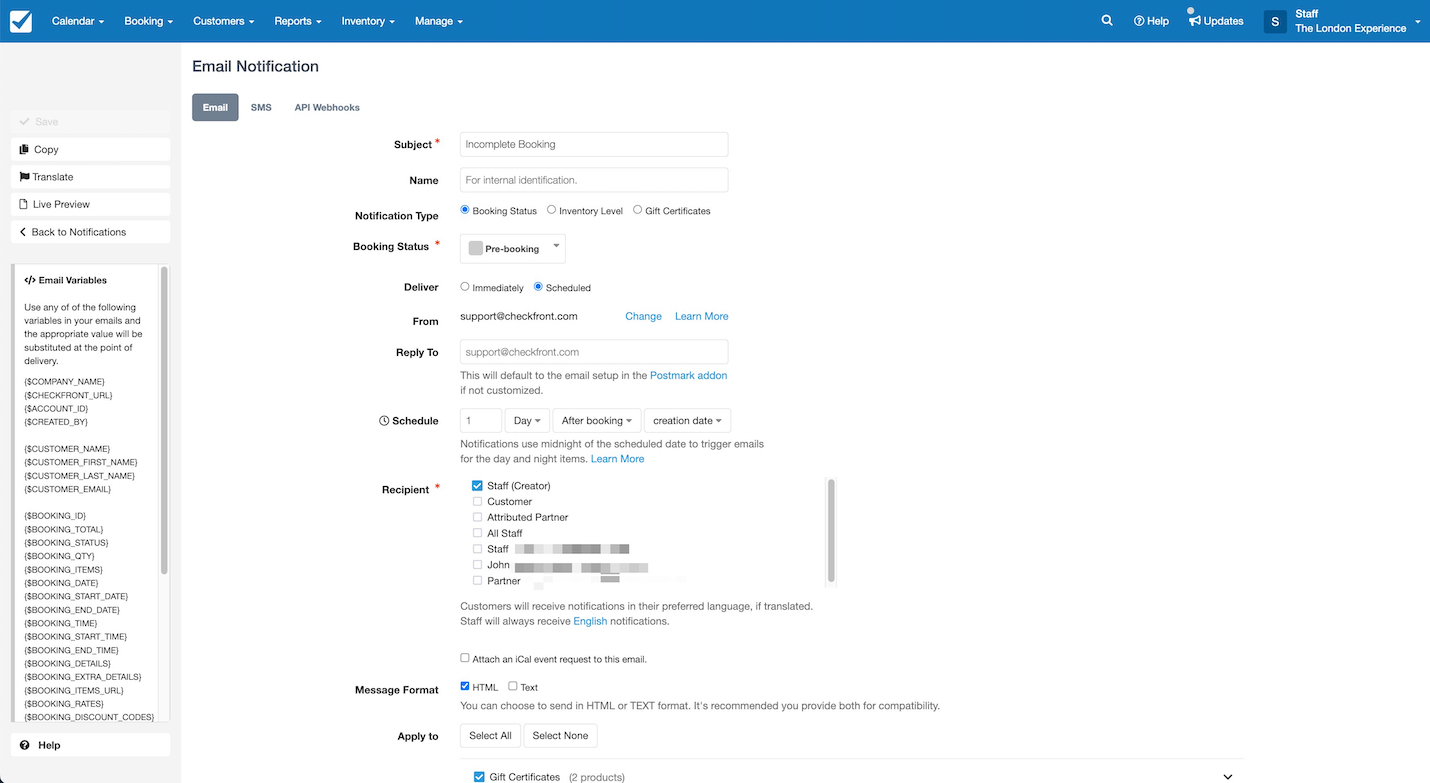The height and width of the screenshot is (783, 1430).
Task: Enable the Text message format checkbox
Action: (x=513, y=686)
